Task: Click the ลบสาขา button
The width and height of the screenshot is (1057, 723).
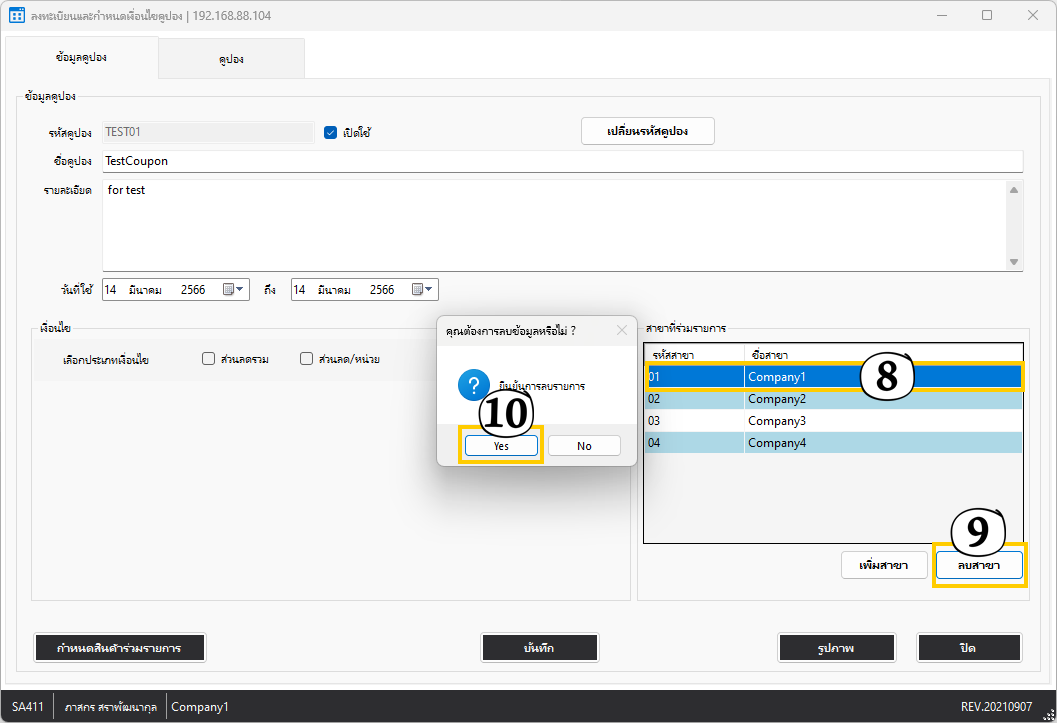Action: (979, 566)
